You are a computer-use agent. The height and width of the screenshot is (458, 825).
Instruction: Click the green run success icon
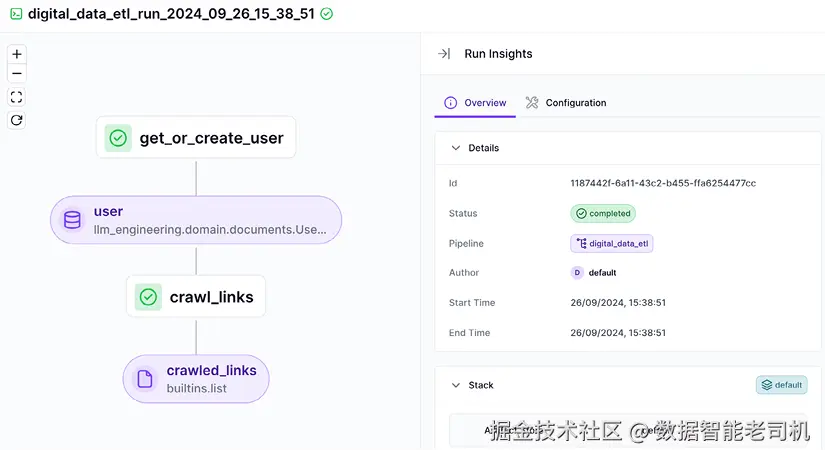click(x=327, y=14)
